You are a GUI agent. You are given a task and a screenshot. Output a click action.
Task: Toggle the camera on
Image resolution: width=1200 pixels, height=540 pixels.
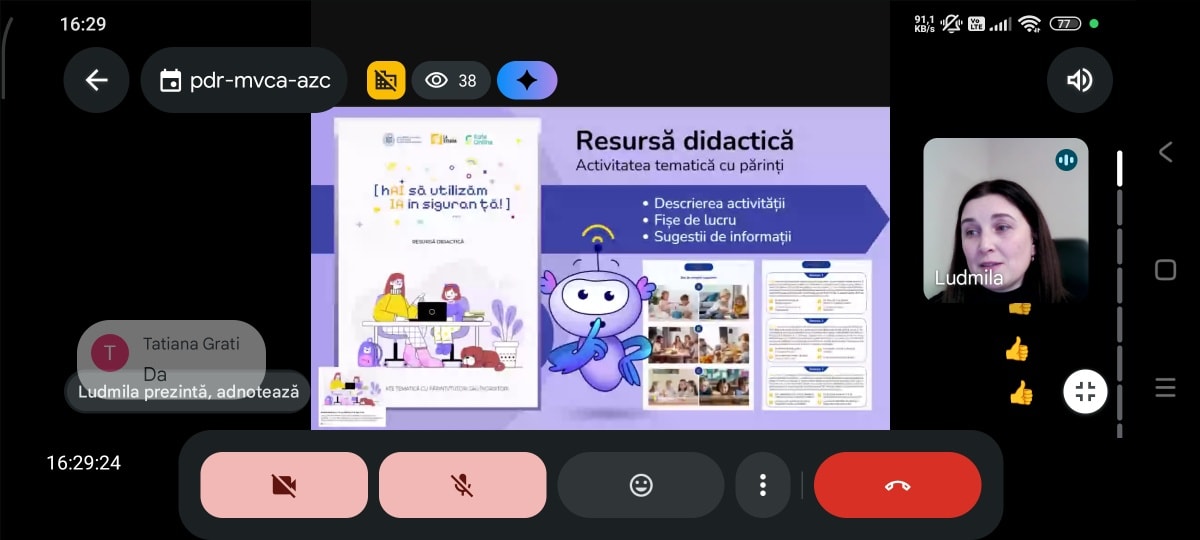click(x=284, y=485)
